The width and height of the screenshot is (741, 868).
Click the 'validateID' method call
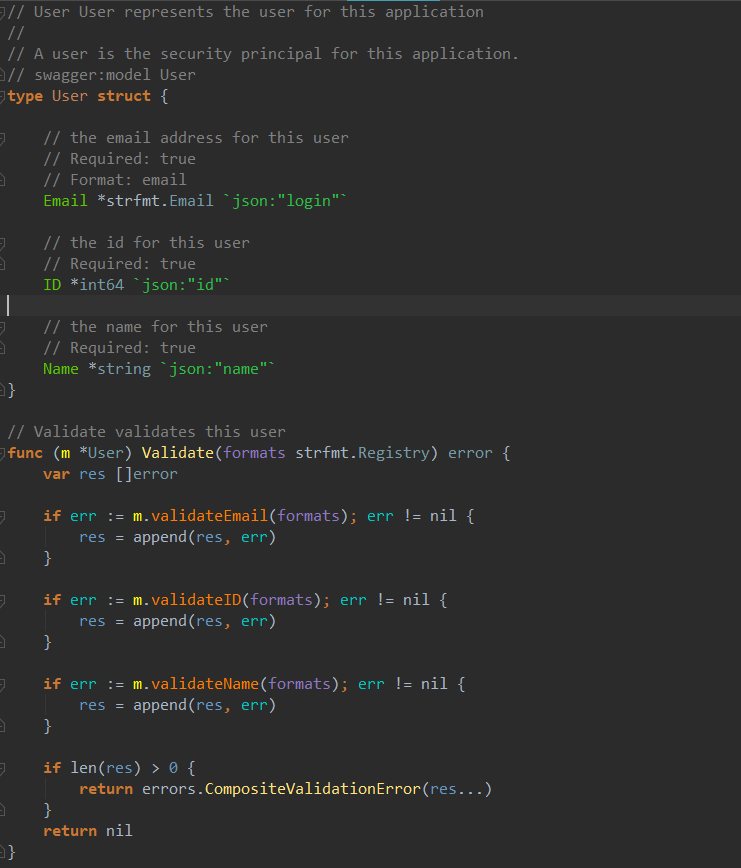point(196,600)
